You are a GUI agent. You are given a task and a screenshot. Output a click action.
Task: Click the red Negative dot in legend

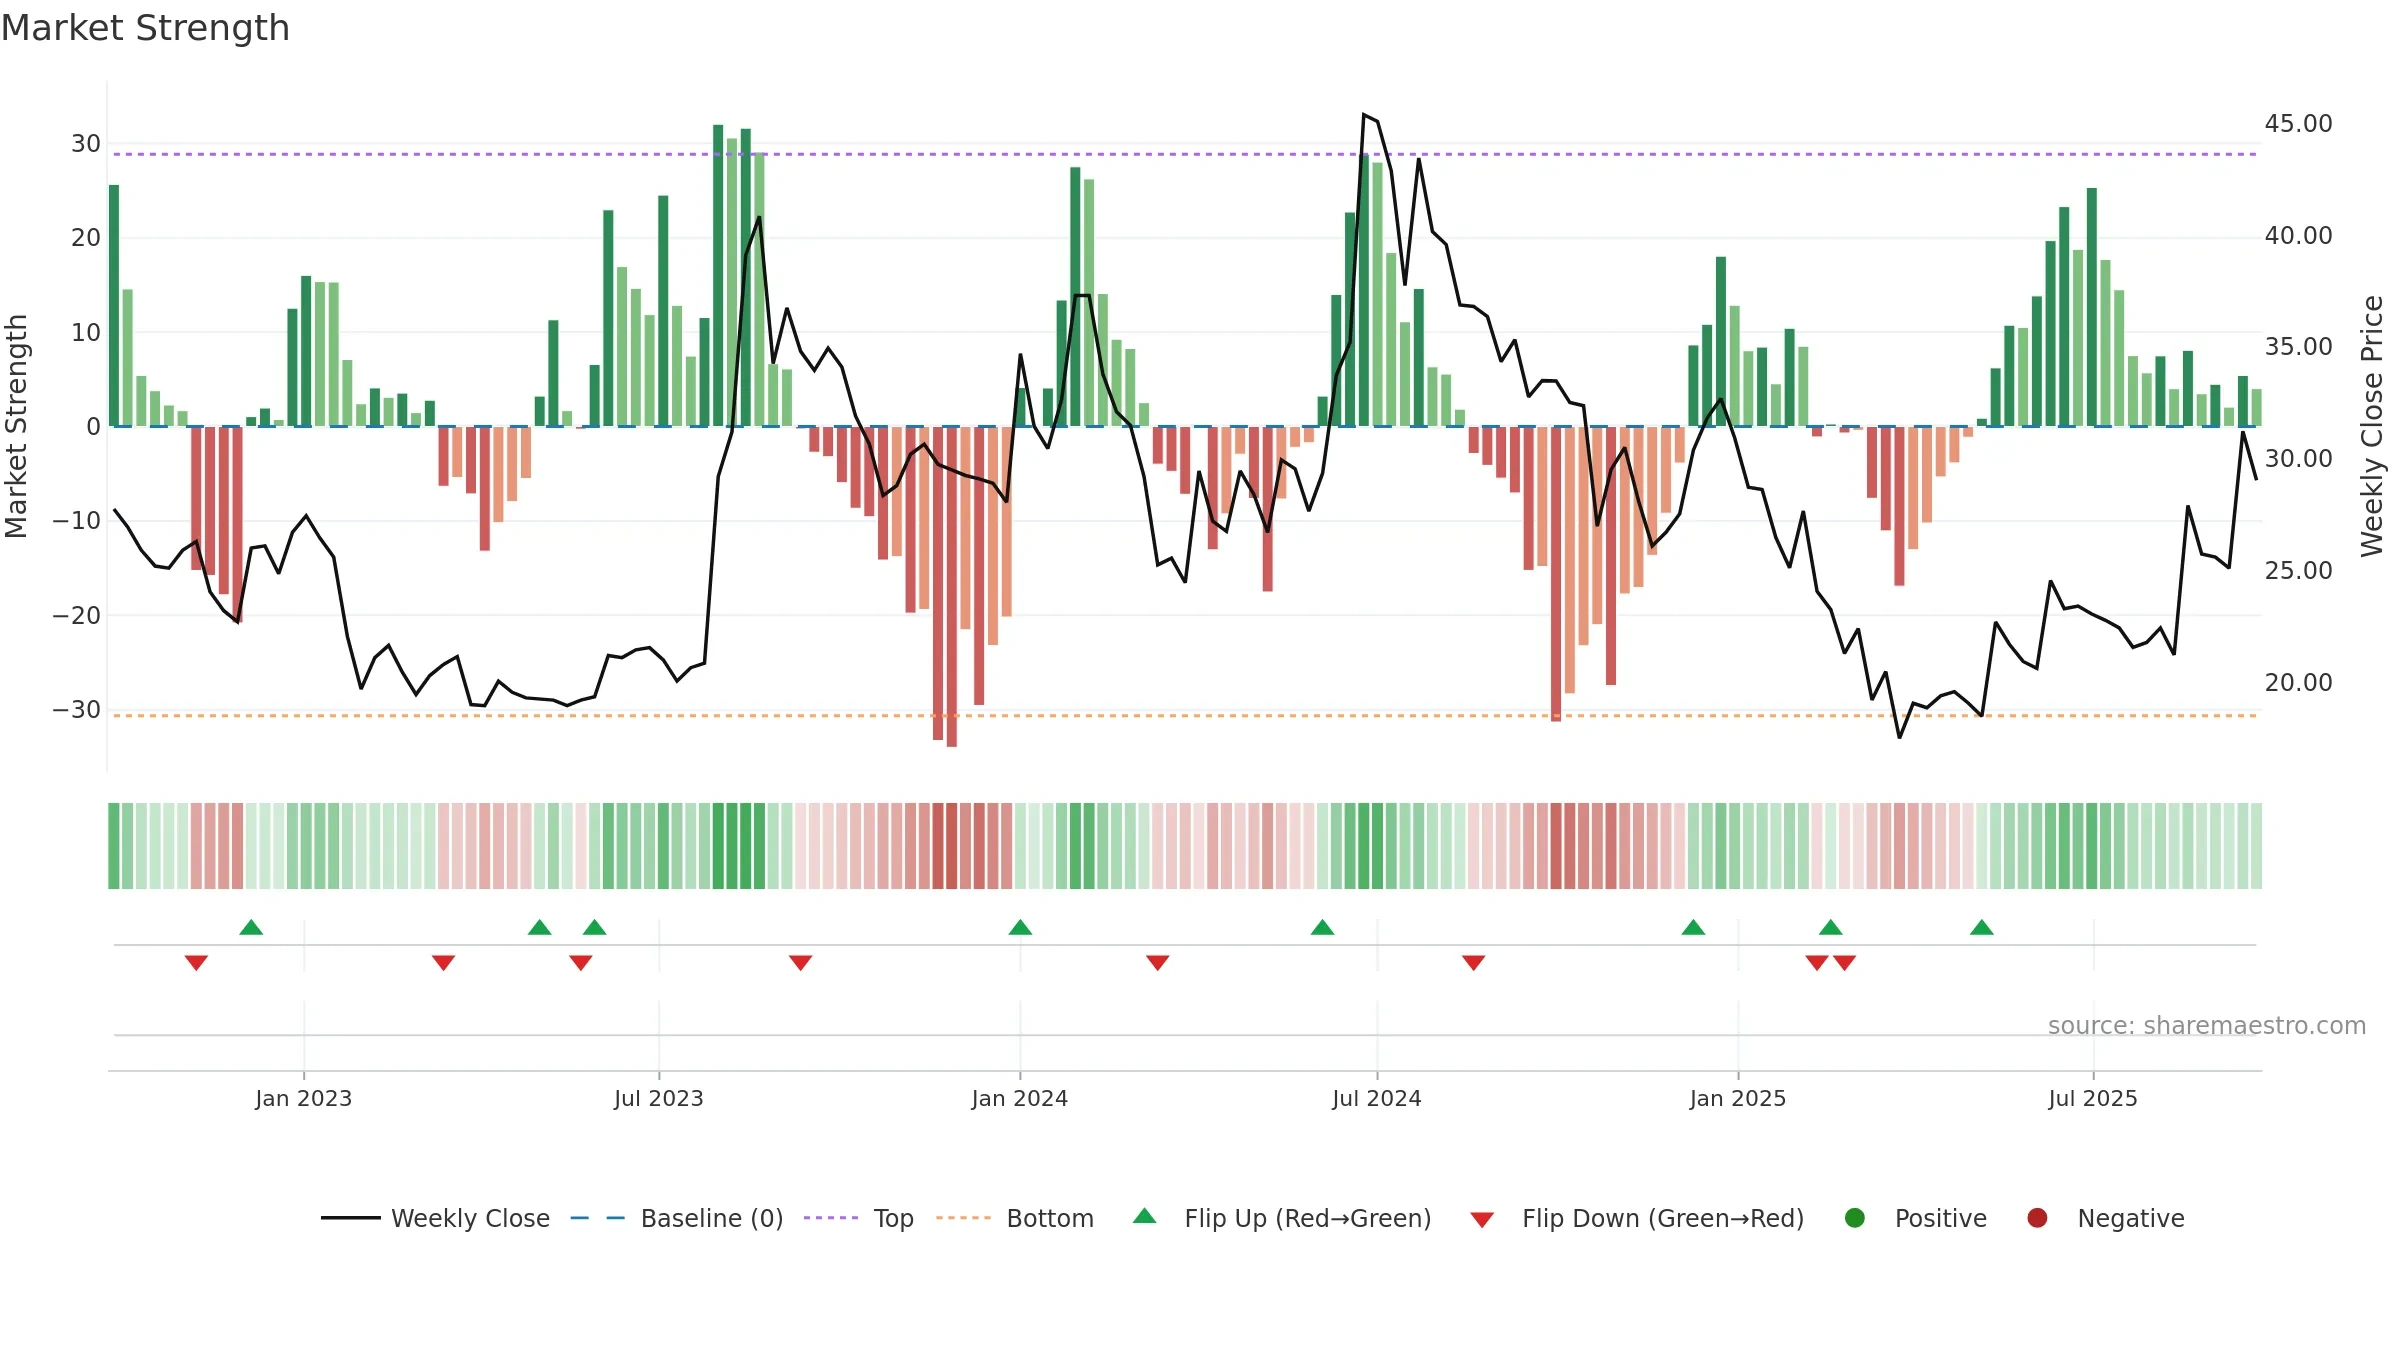click(x=2037, y=1218)
